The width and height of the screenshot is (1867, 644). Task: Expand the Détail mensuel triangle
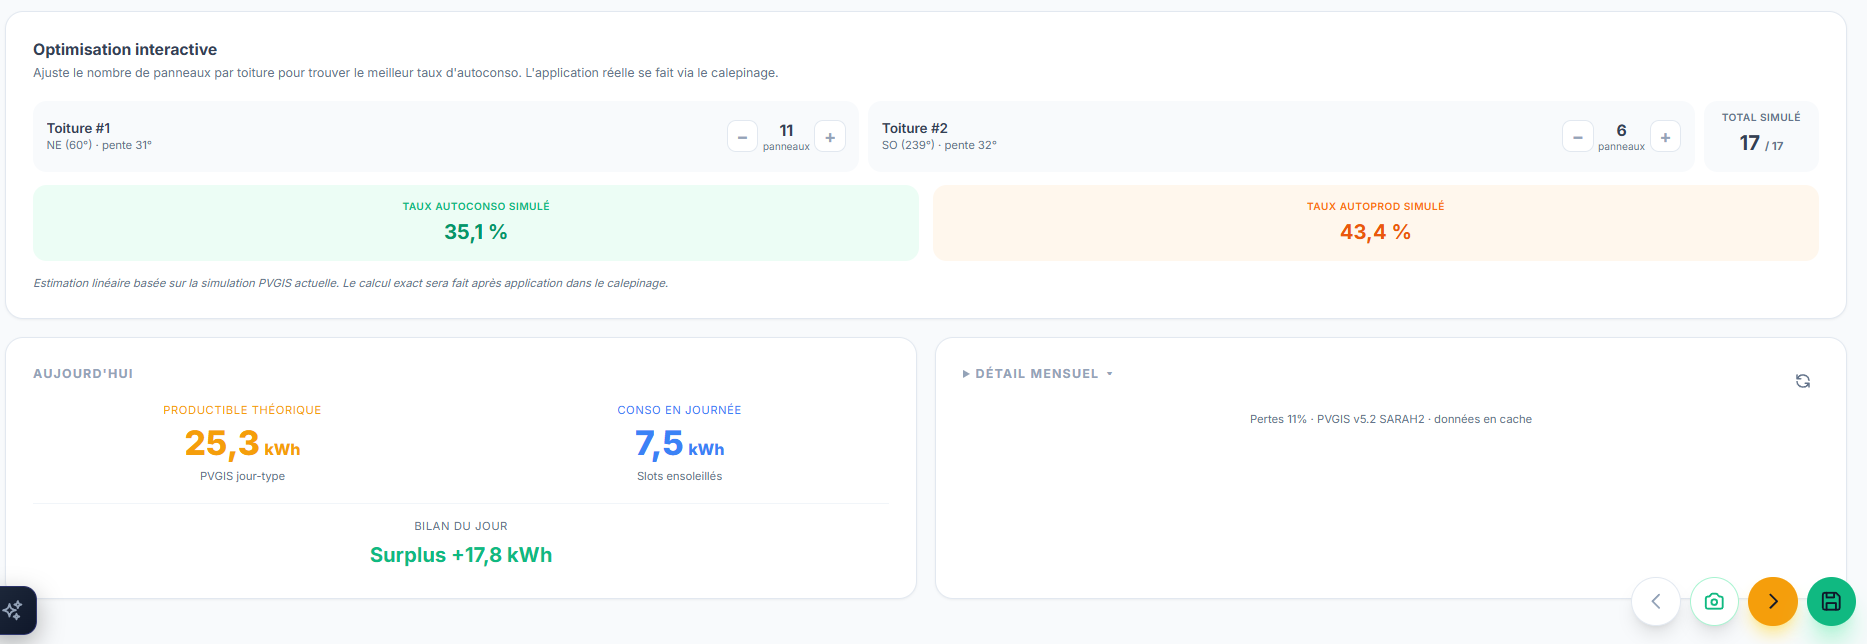coord(966,374)
